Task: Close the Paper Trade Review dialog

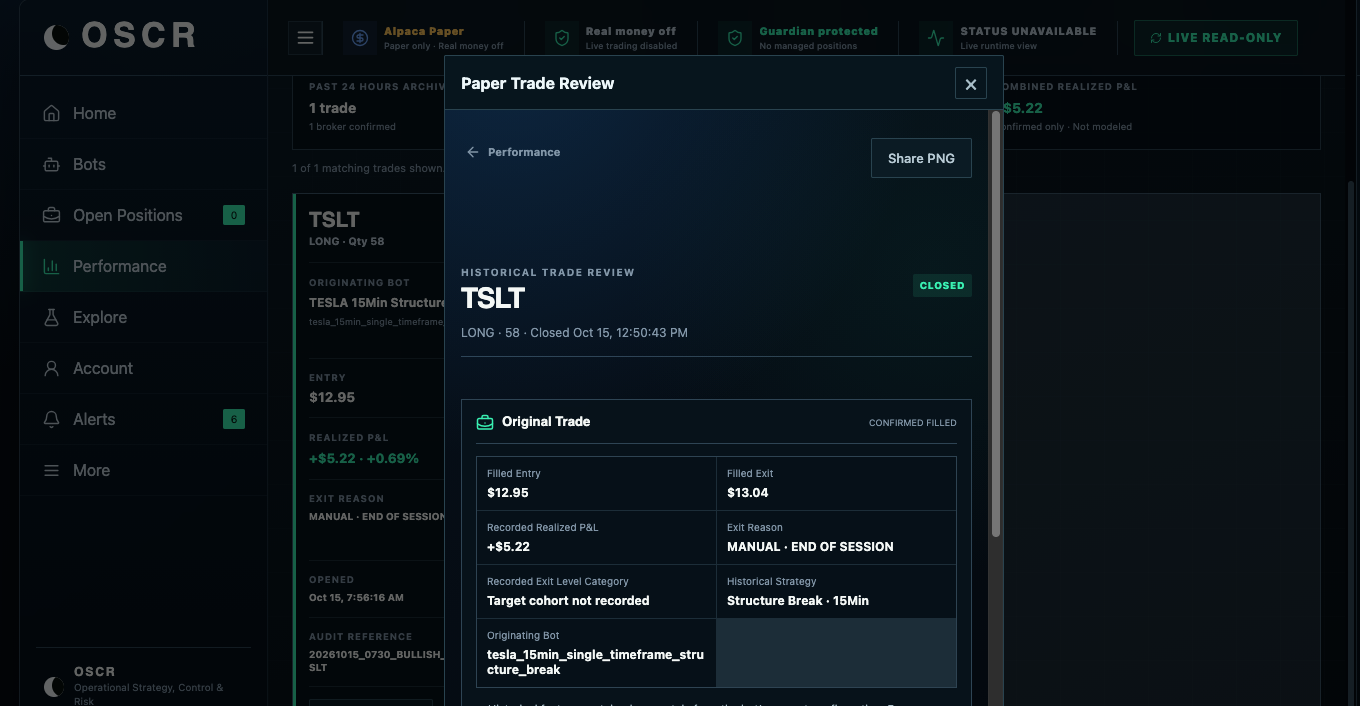Action: [970, 84]
